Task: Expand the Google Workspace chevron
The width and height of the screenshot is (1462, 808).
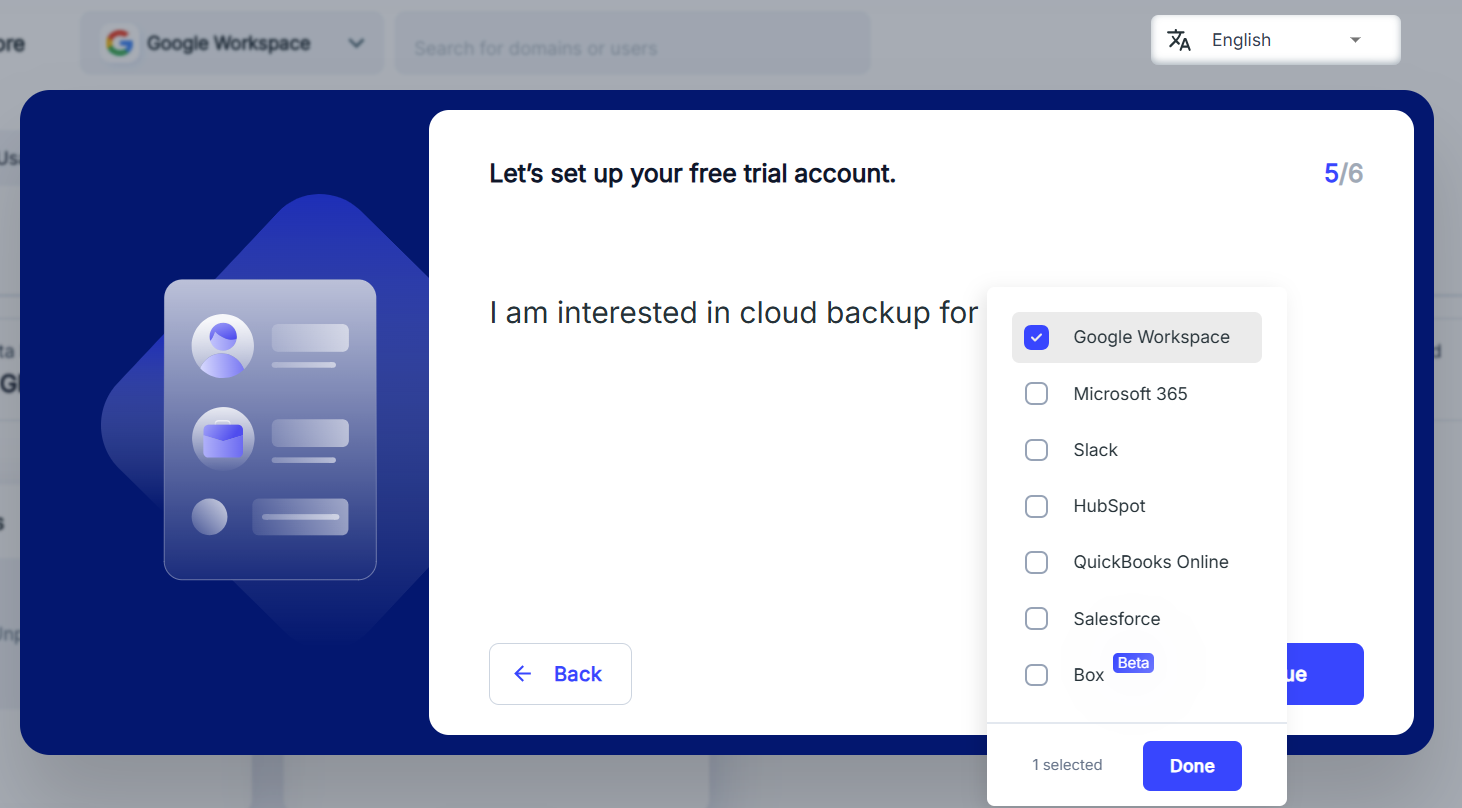Action: (356, 43)
